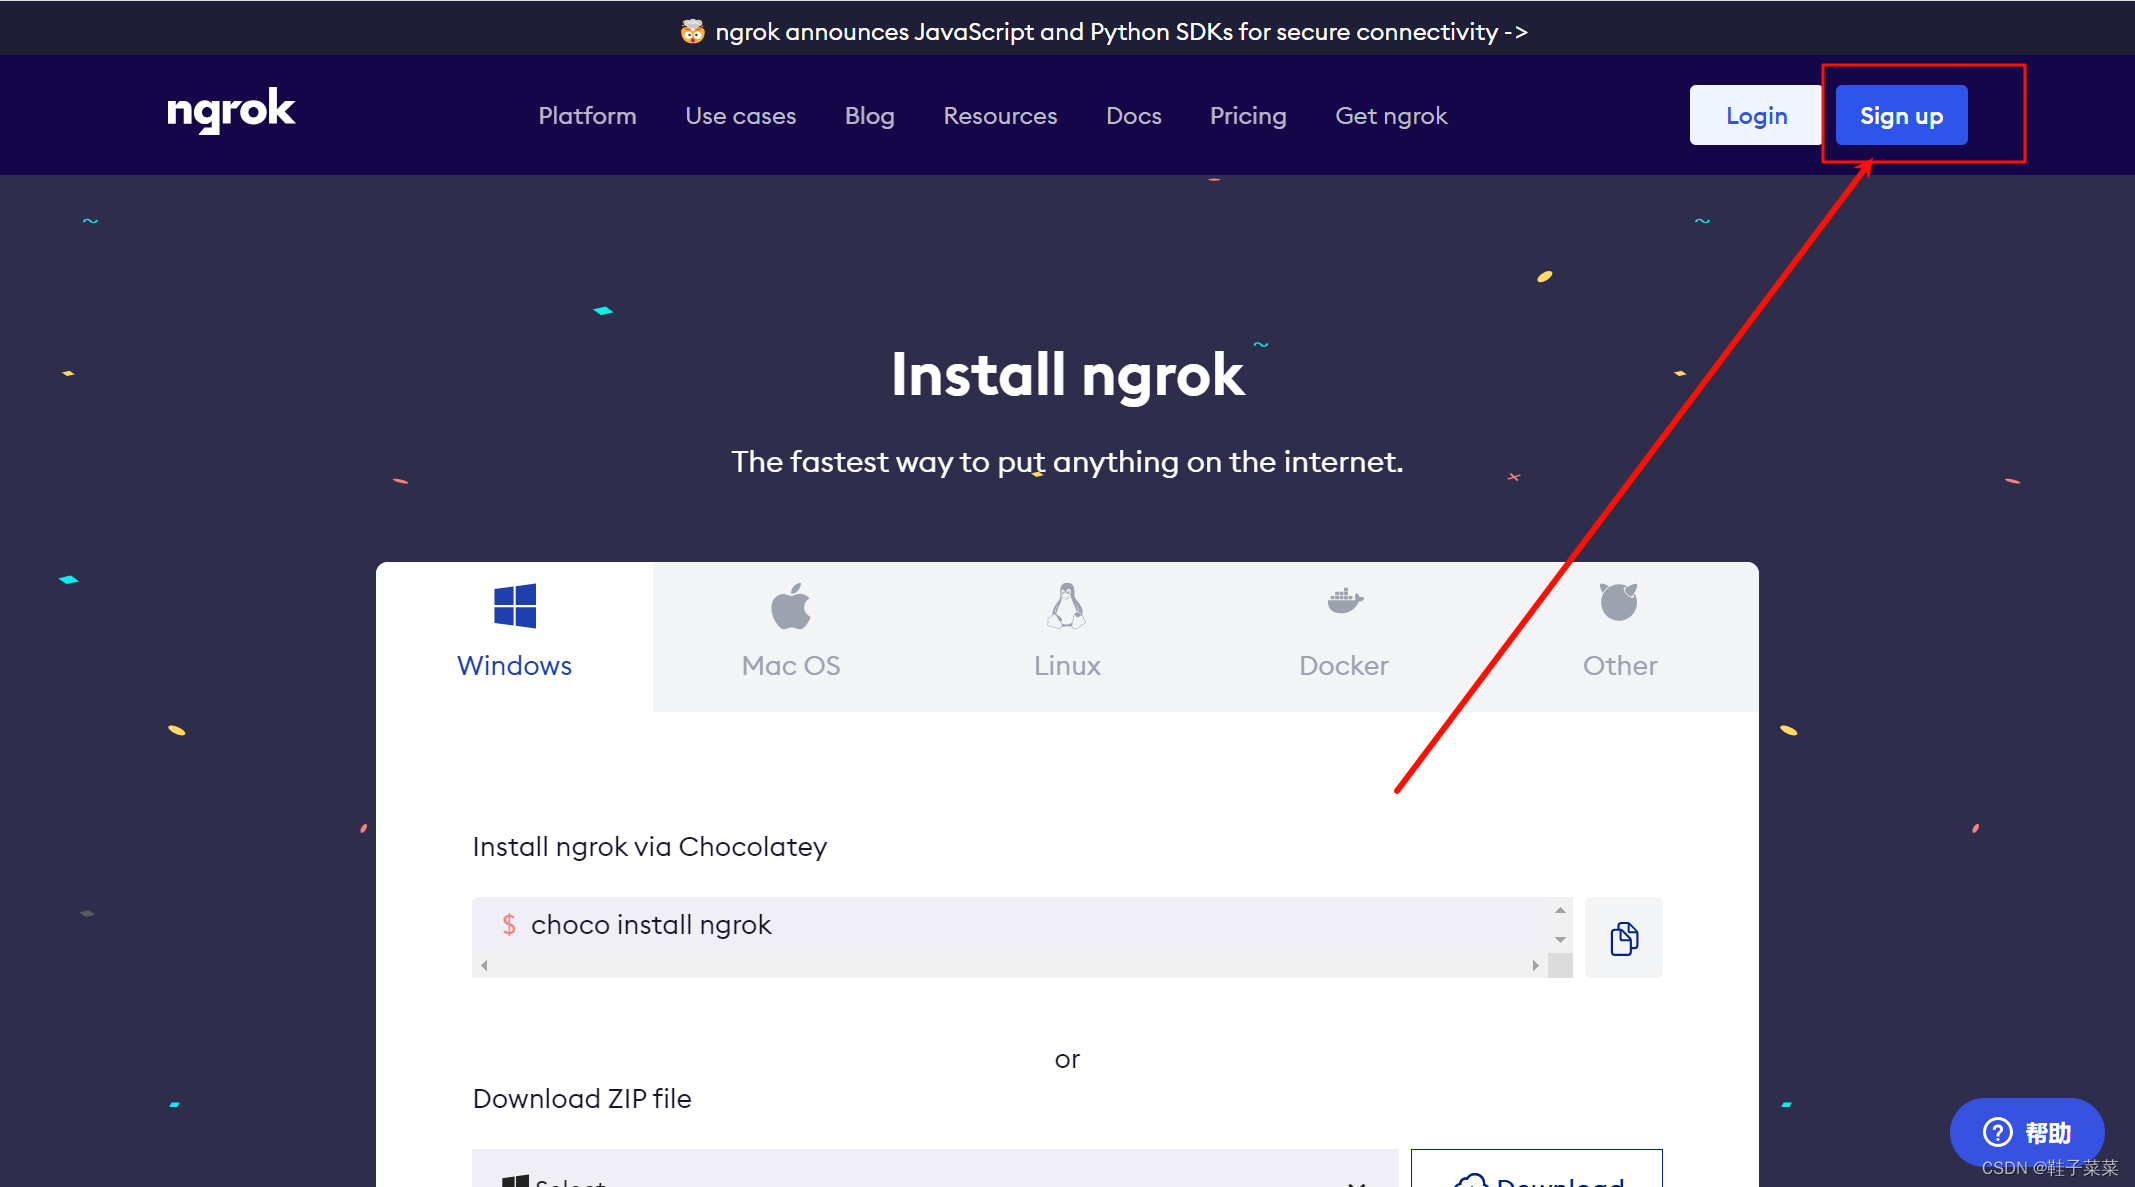
Task: Click the Login button
Action: 1757,114
